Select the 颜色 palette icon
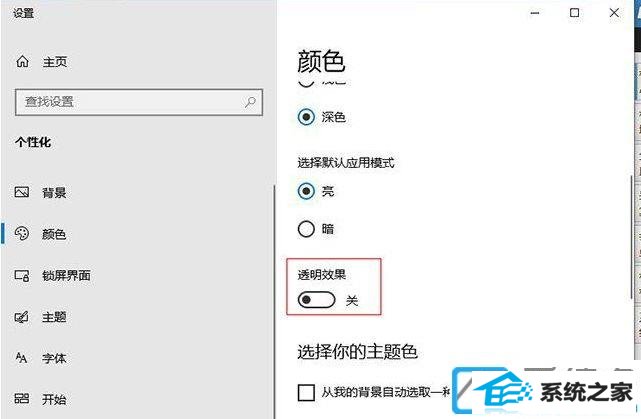641x419 pixels. 22,233
